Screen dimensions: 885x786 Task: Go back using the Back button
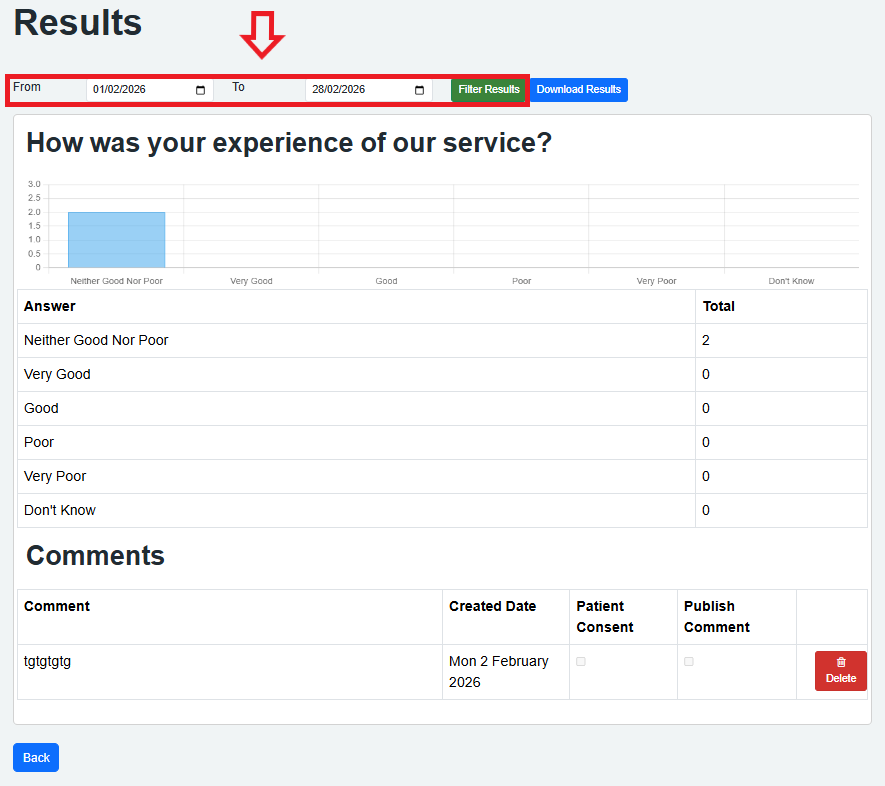pos(36,758)
